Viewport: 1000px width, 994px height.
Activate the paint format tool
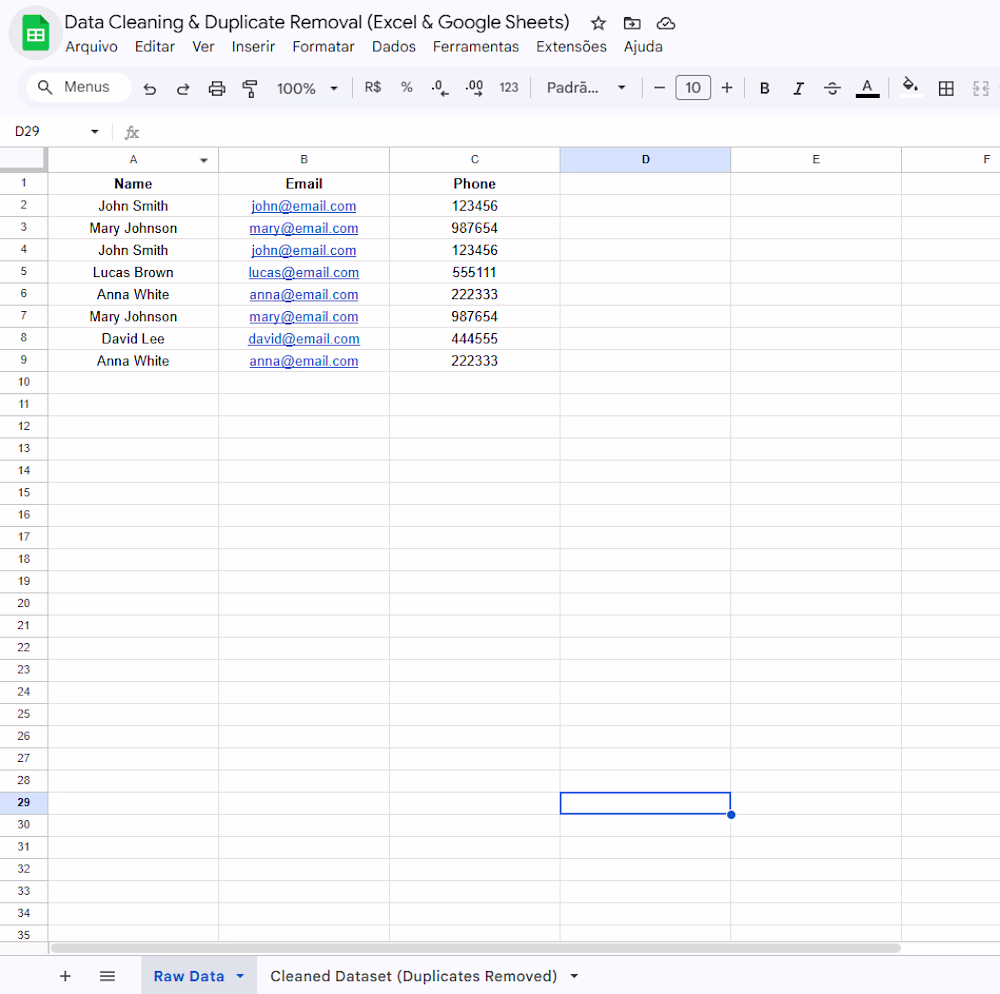(x=250, y=88)
